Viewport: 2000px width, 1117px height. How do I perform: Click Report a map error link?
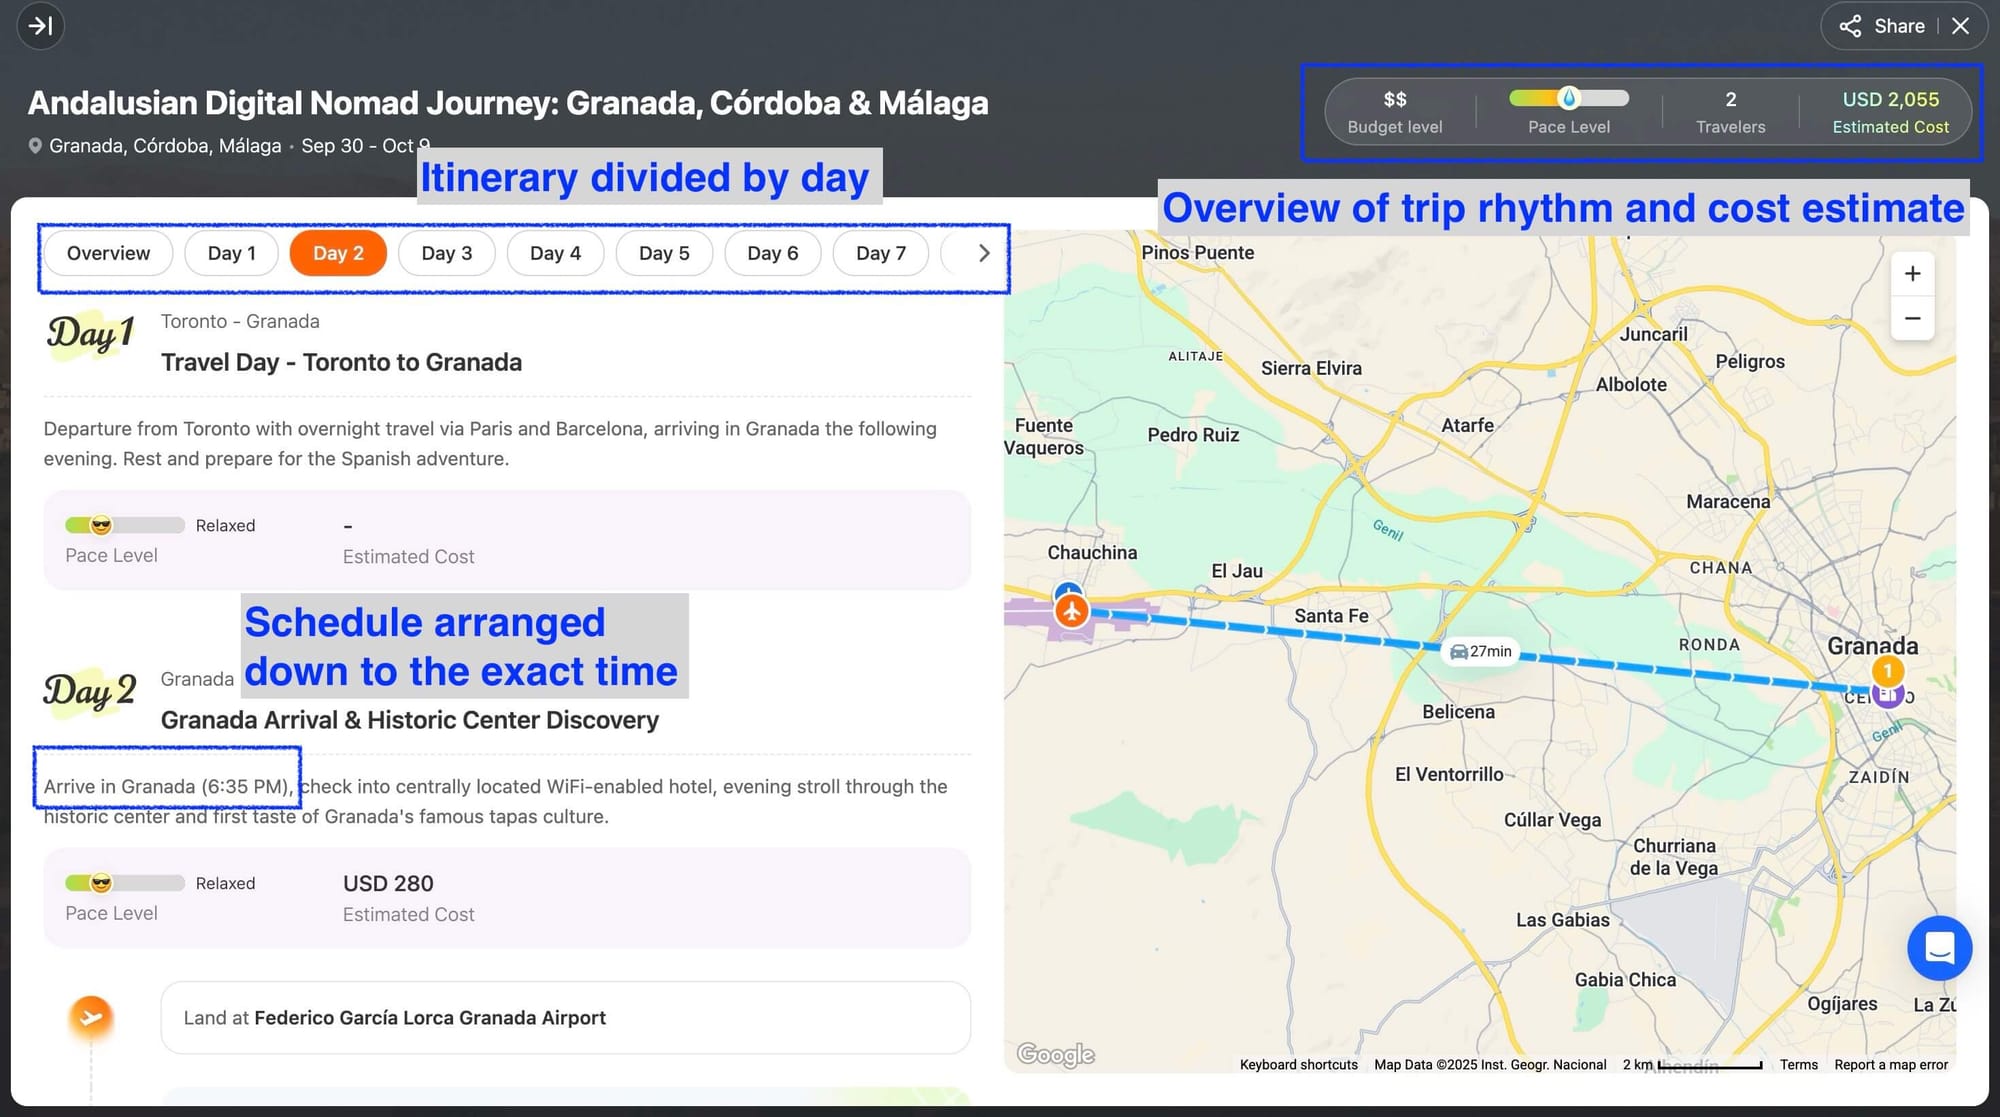pos(1890,1064)
